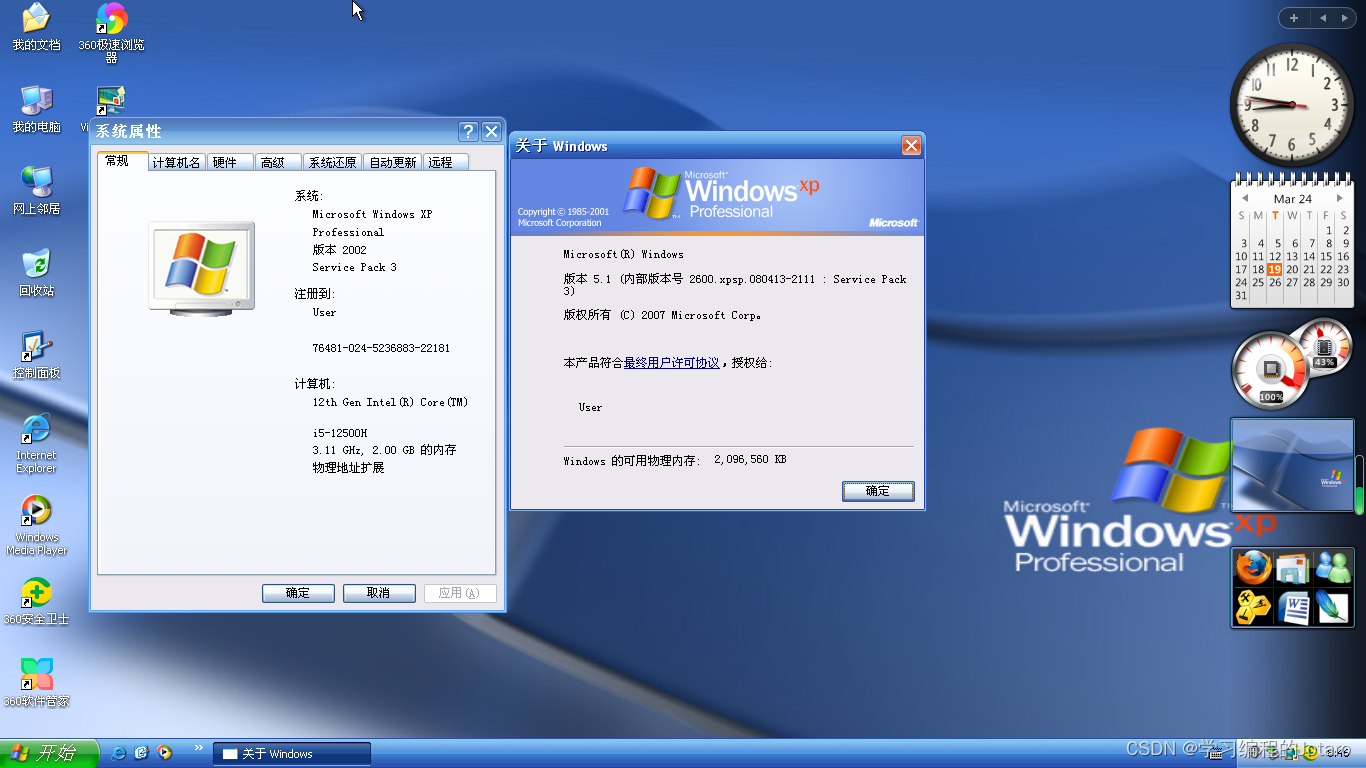
Task: Open the Messenger icon in launcher gadget
Action: coord(1332,567)
